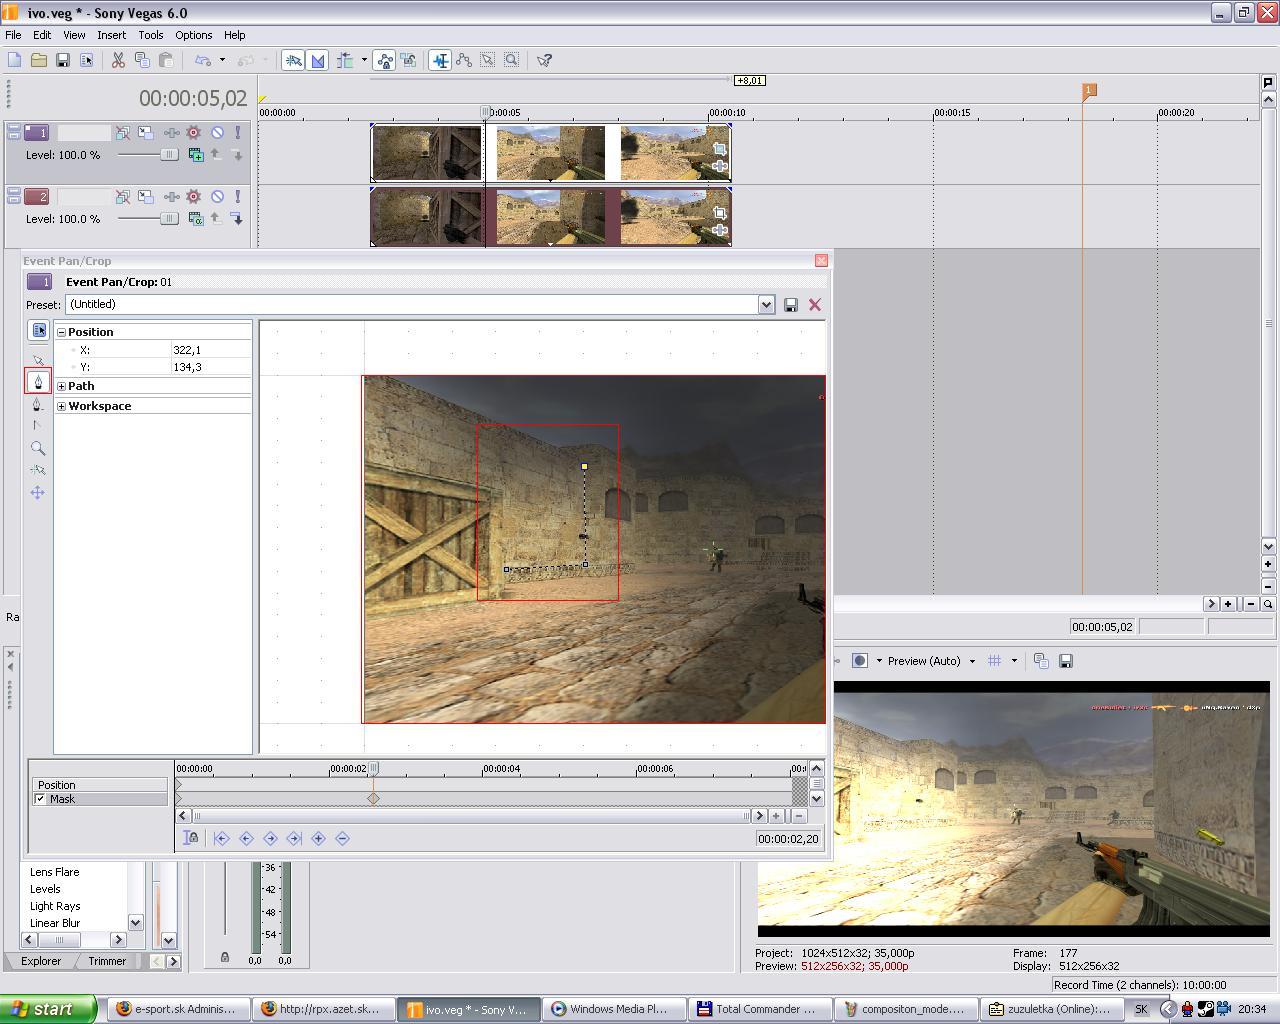Image resolution: width=1280 pixels, height=1024 pixels.
Task: Click track 2 Level slider handle
Action: pos(169,218)
